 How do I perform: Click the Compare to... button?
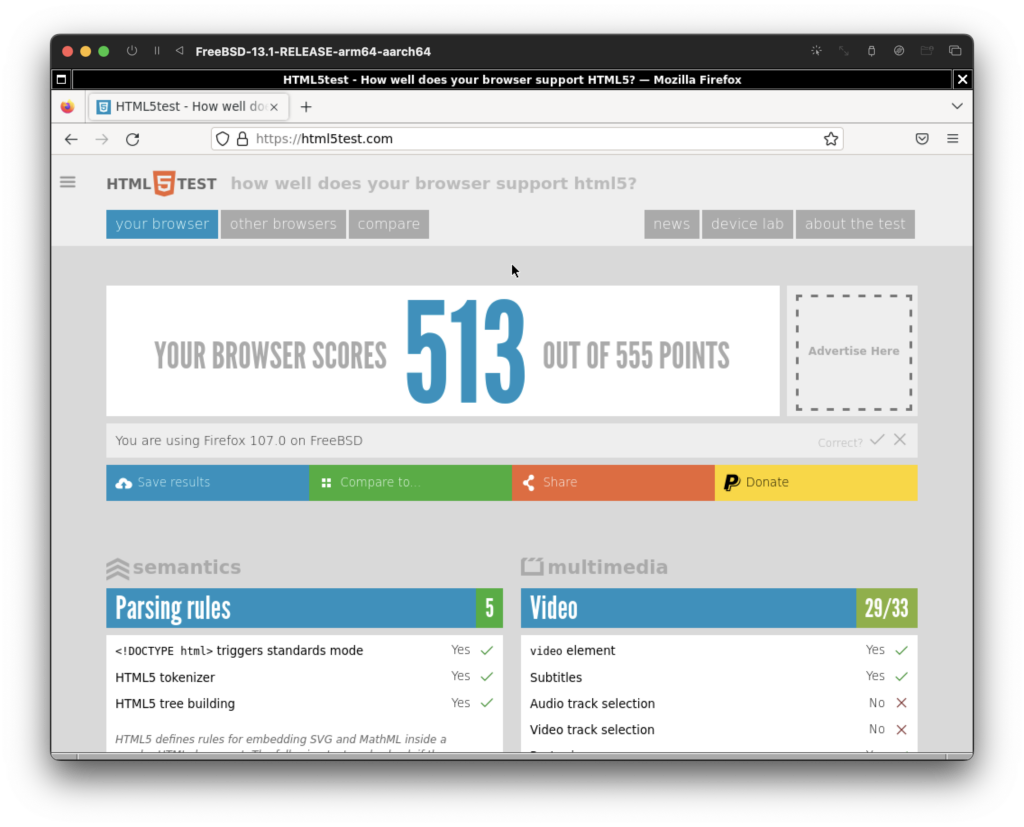[x=410, y=483]
